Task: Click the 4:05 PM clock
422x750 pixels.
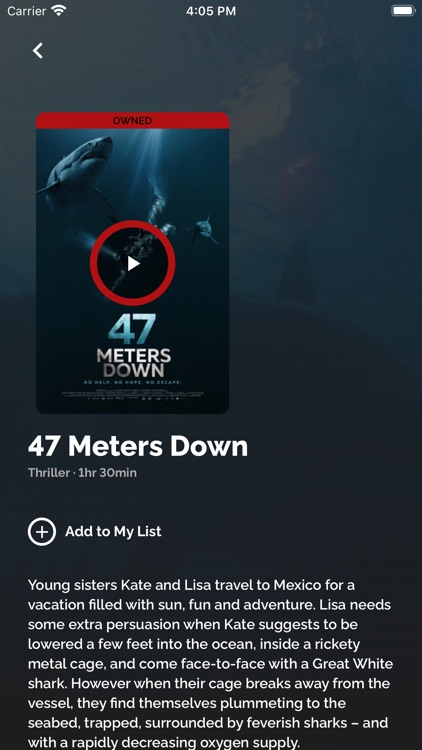Action: point(211,11)
